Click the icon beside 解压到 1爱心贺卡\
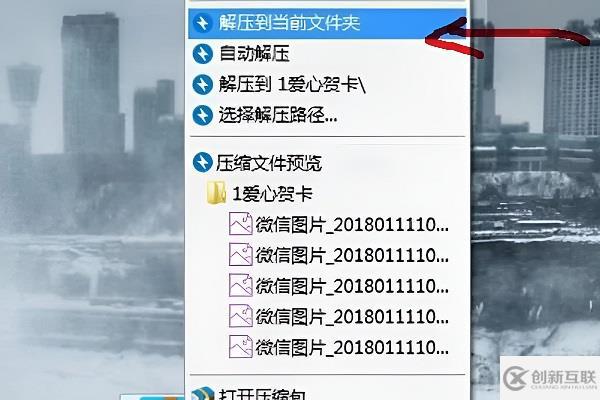 (202, 84)
